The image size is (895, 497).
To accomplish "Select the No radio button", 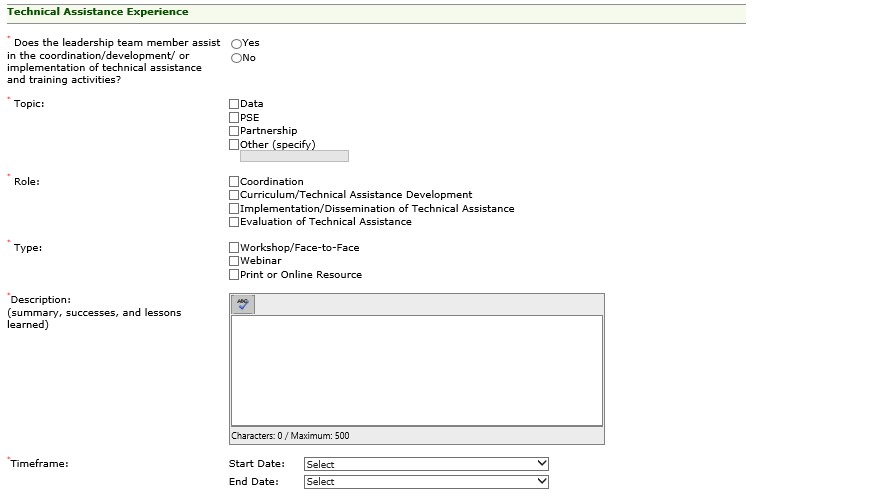I will pos(236,58).
